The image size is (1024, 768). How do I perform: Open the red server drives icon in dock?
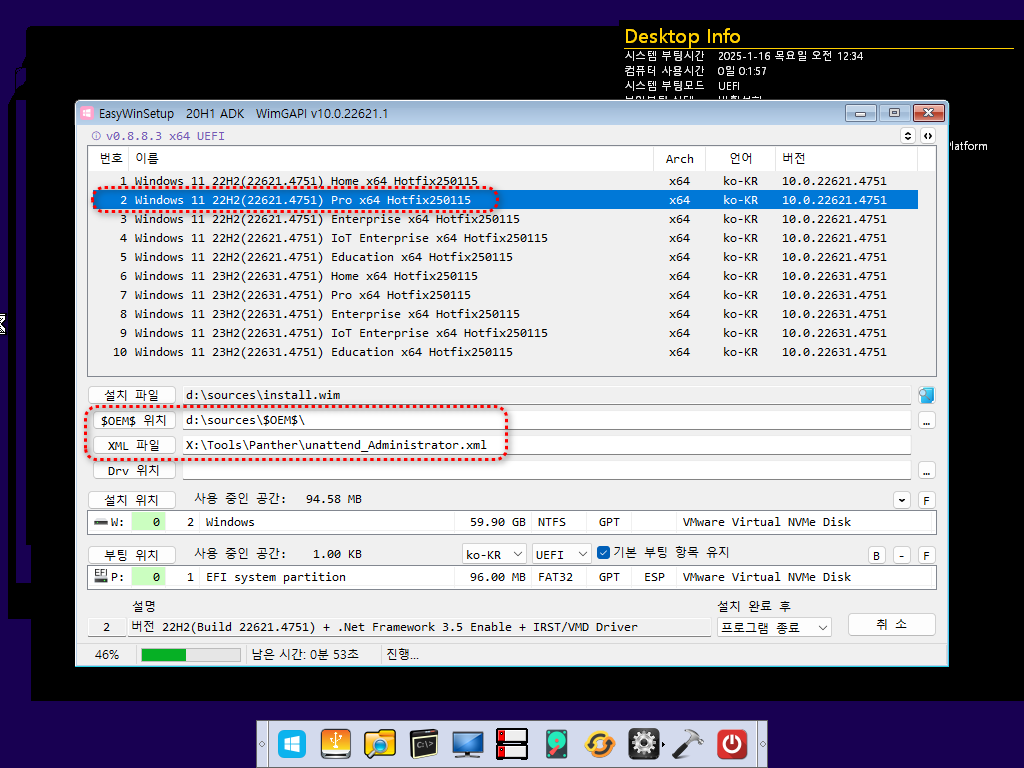pyautogui.click(x=512, y=744)
